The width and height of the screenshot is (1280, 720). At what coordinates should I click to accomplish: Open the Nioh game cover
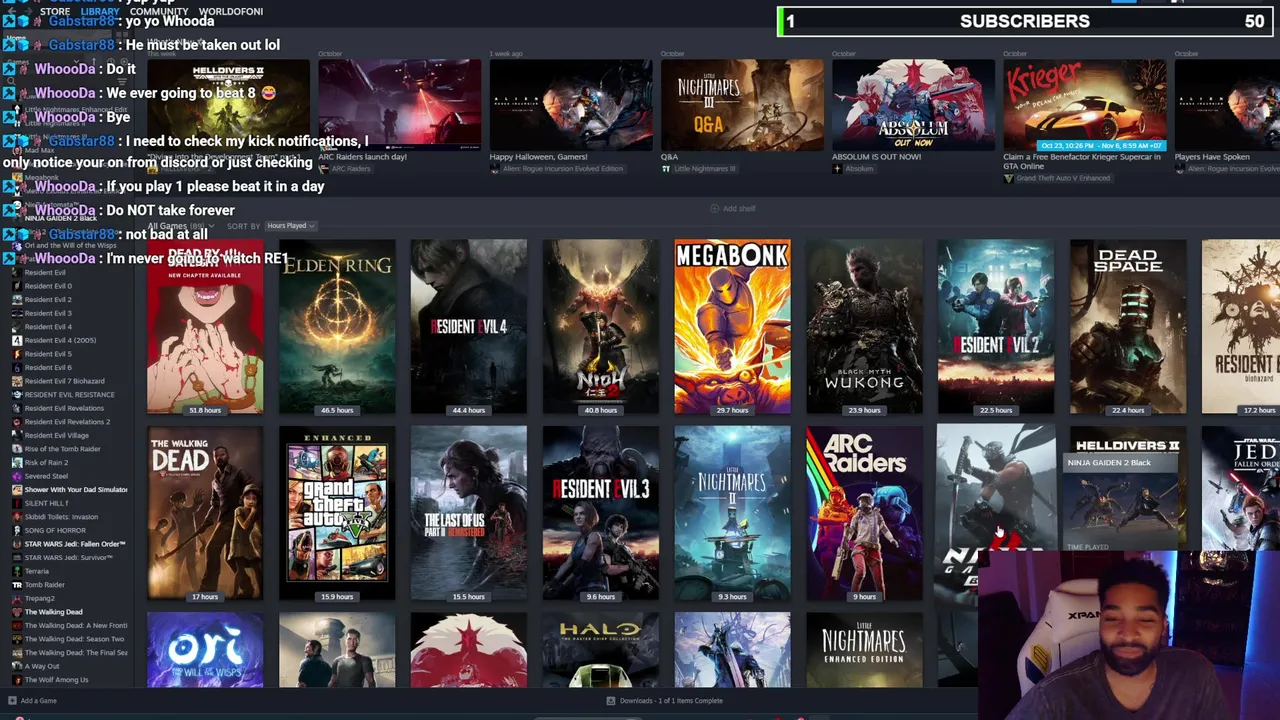(600, 327)
